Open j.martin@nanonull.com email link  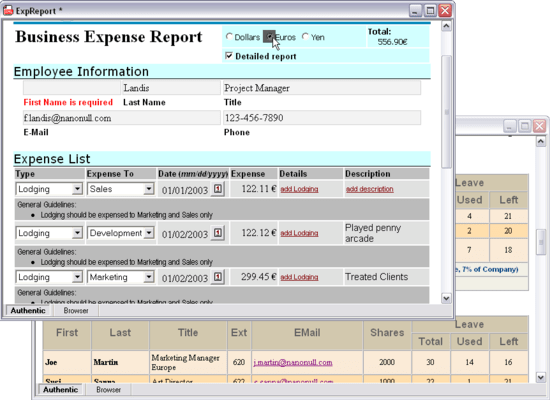[x=293, y=362]
